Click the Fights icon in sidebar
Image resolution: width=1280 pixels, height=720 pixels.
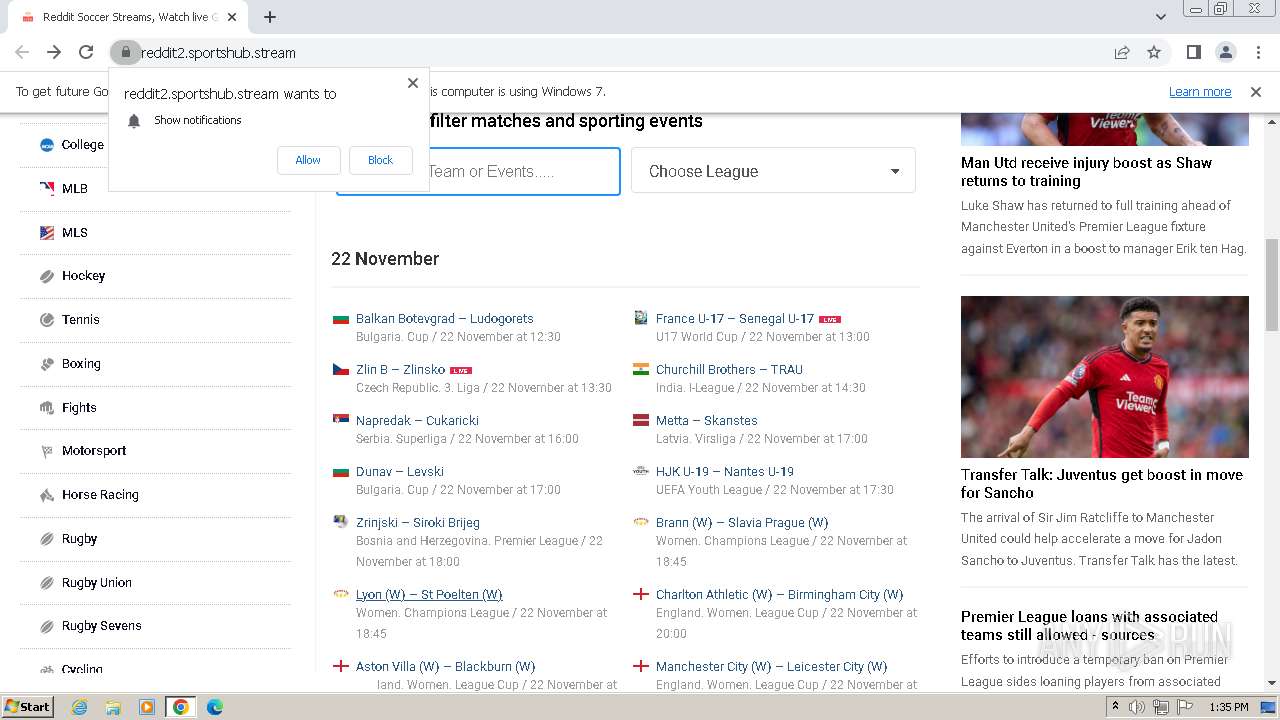click(47, 407)
